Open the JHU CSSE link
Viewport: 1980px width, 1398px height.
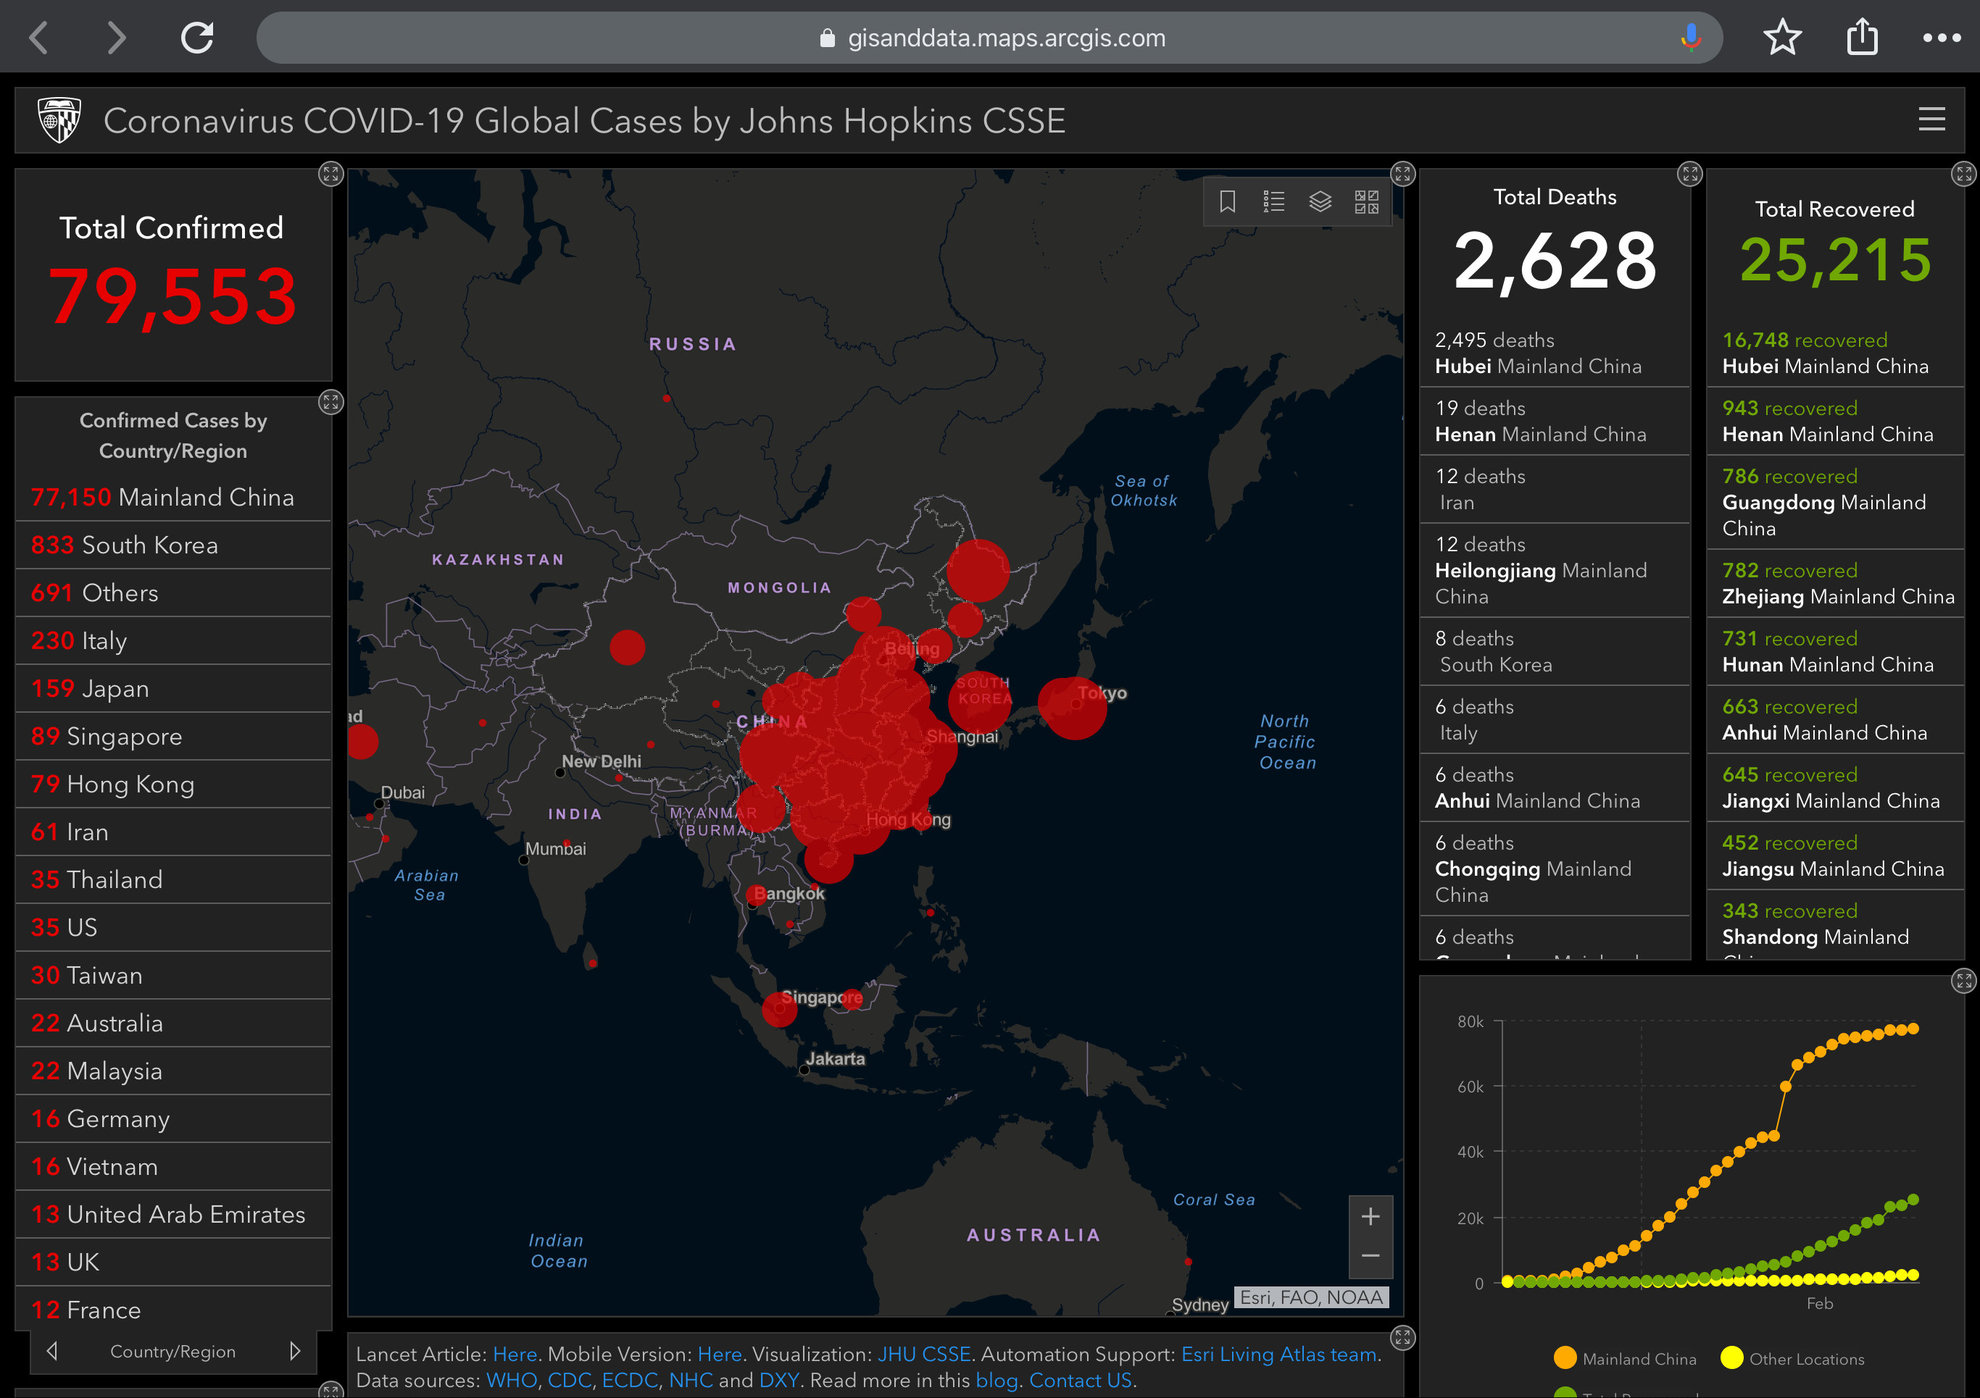click(x=924, y=1354)
